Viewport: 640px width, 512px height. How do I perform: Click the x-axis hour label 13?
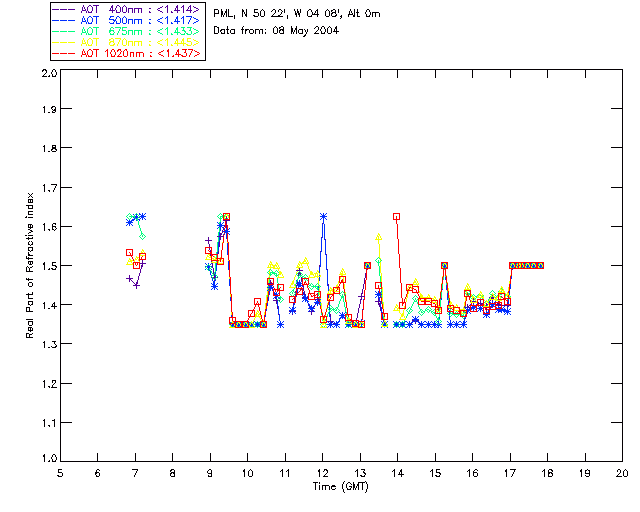coord(360,473)
